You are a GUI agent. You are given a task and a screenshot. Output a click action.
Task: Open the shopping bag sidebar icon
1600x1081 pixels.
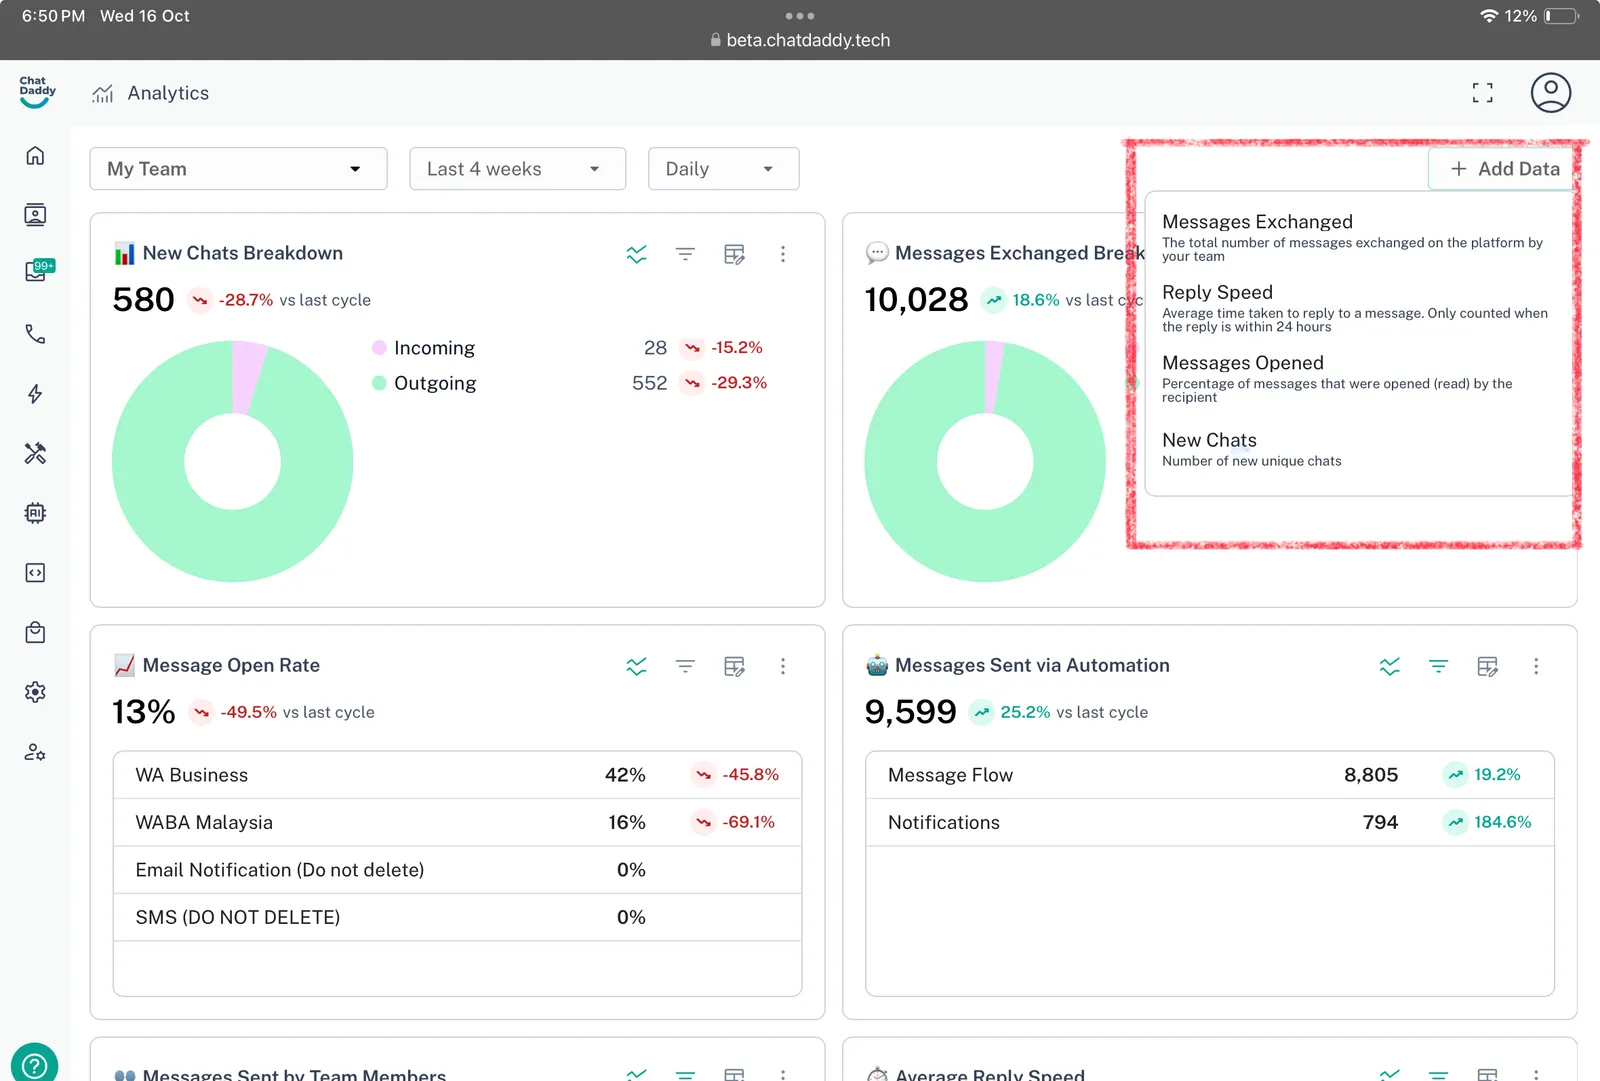click(35, 632)
